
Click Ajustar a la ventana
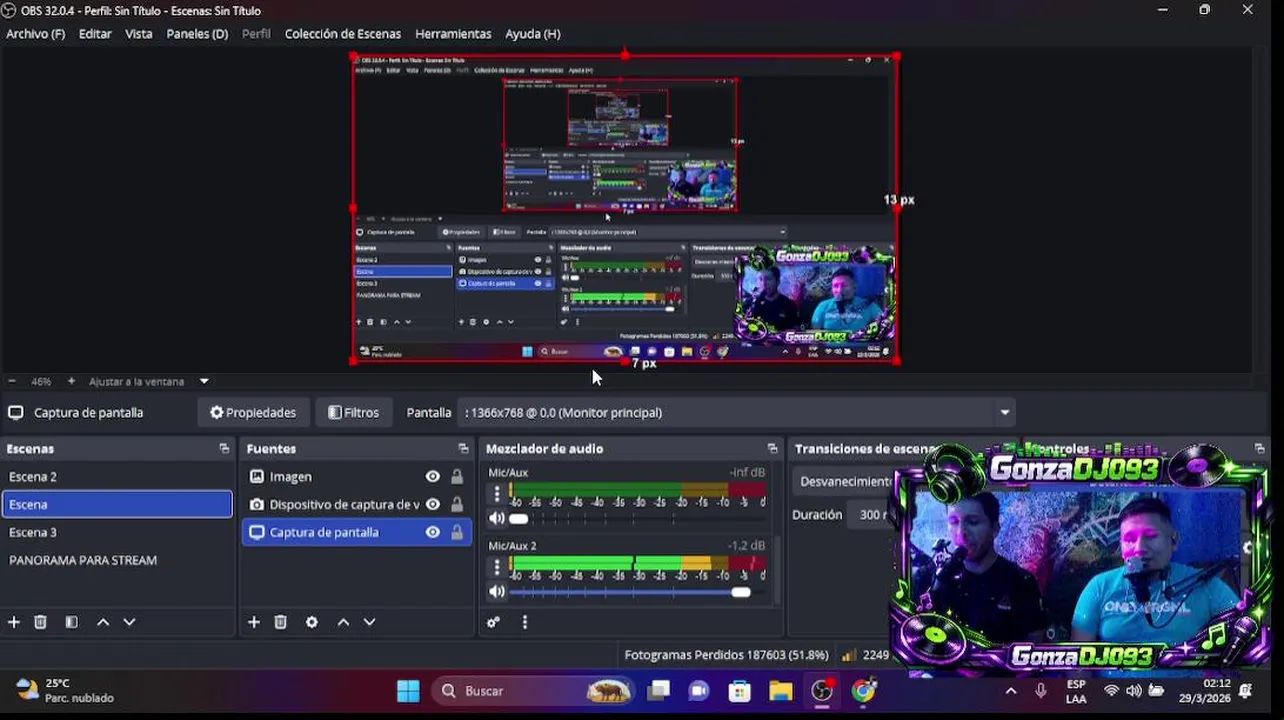click(x=136, y=381)
